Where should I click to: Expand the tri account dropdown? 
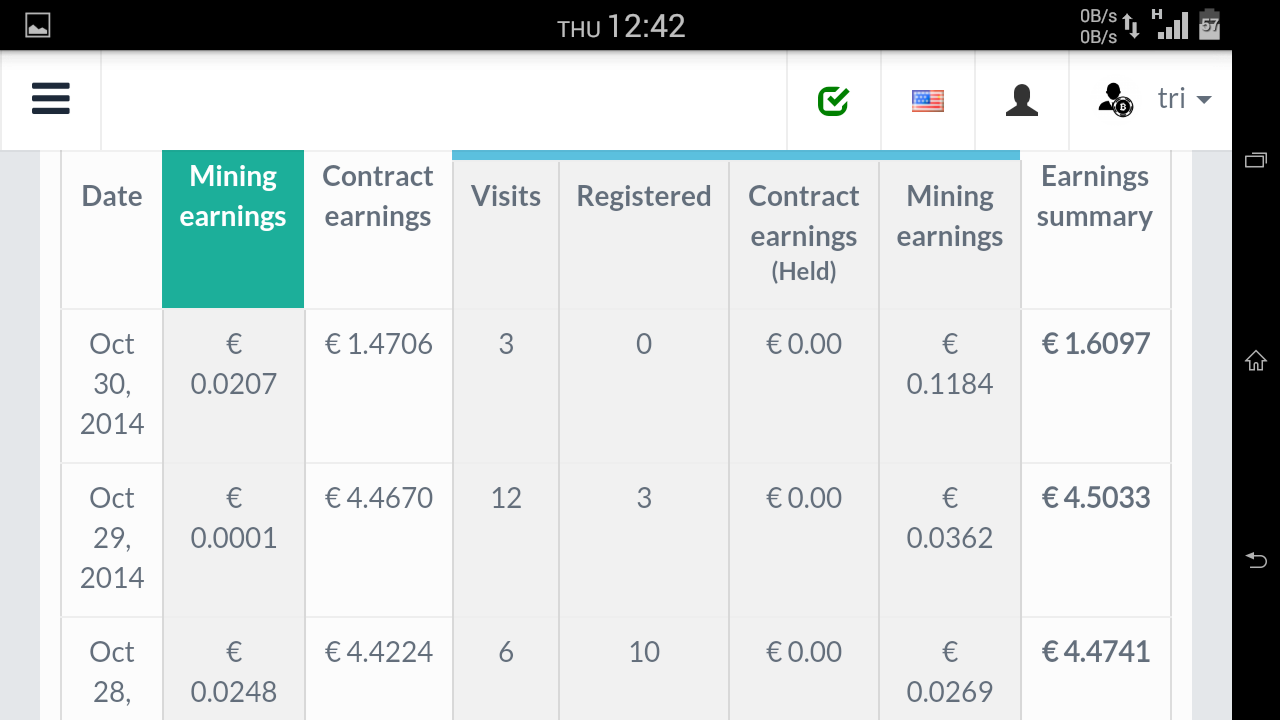click(x=1185, y=99)
